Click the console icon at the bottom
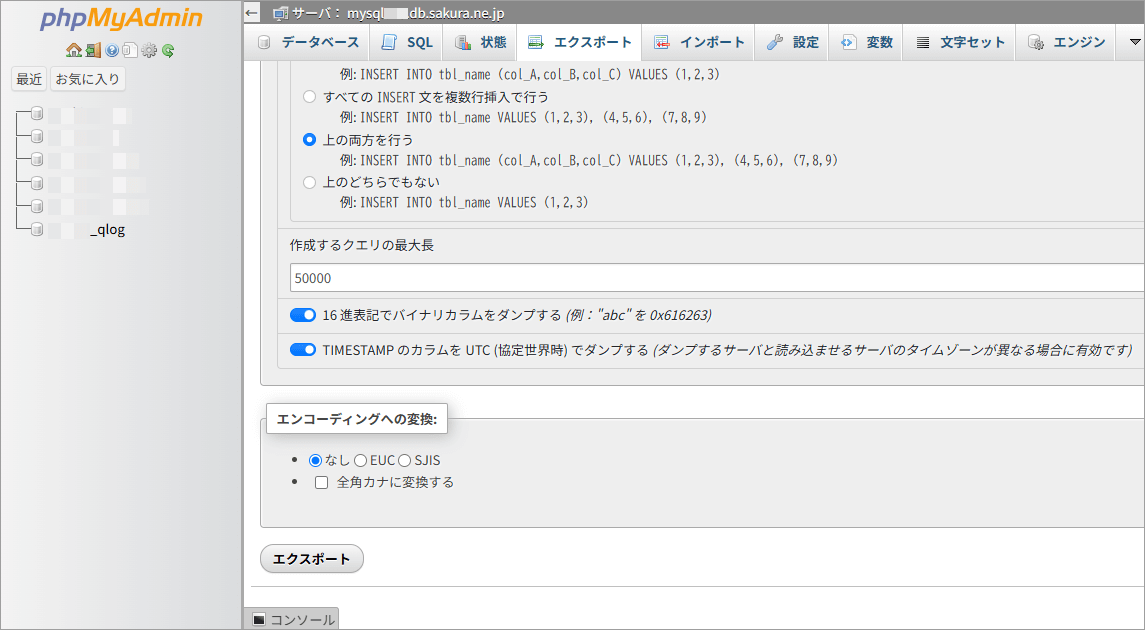The width and height of the screenshot is (1145, 630). point(259,620)
